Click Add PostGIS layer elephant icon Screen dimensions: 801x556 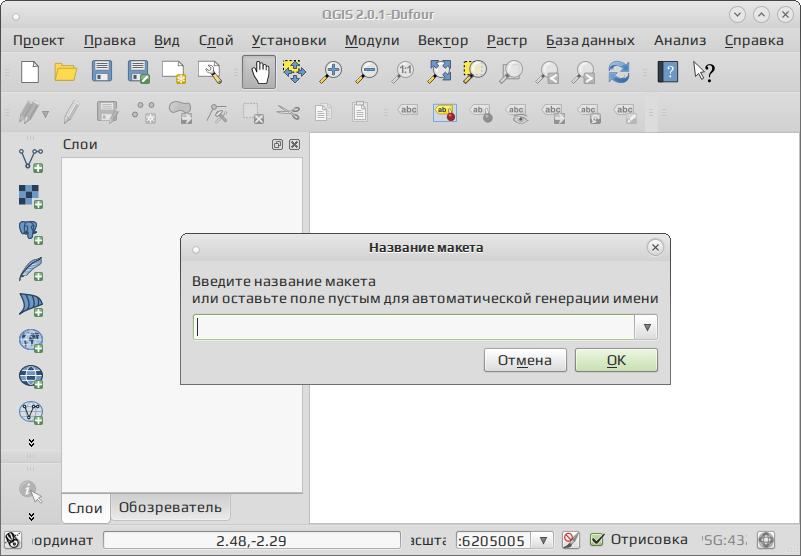click(31, 233)
